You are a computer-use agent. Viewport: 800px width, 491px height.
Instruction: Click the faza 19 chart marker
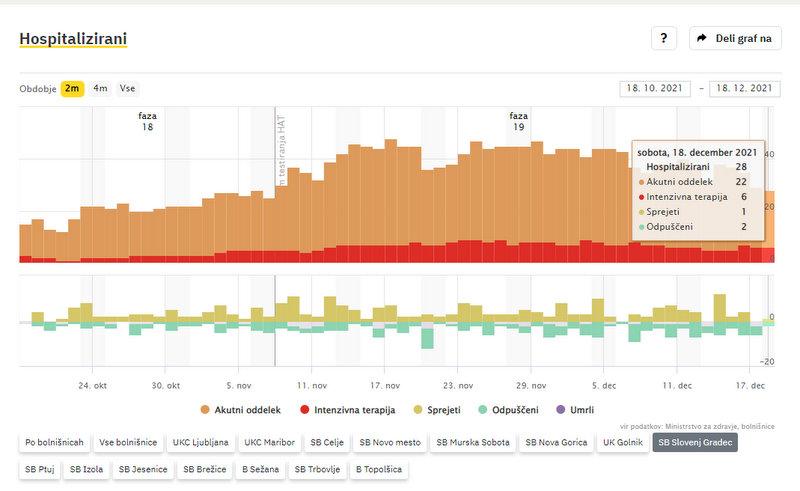pos(518,122)
